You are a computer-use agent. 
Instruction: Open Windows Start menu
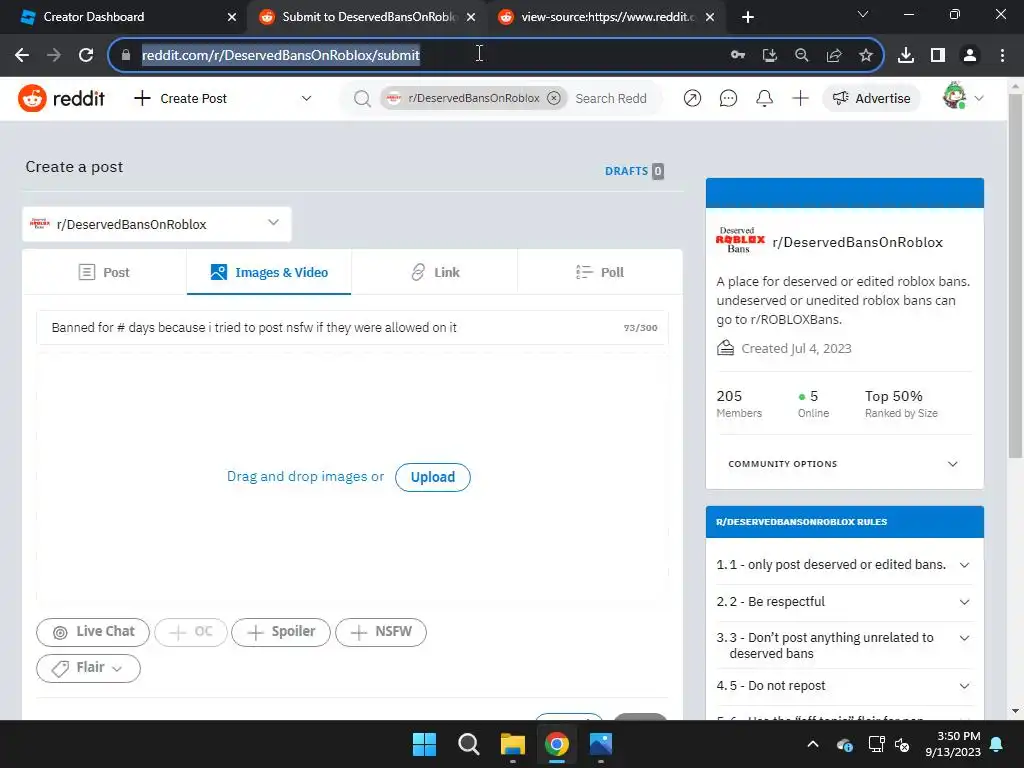coord(424,744)
